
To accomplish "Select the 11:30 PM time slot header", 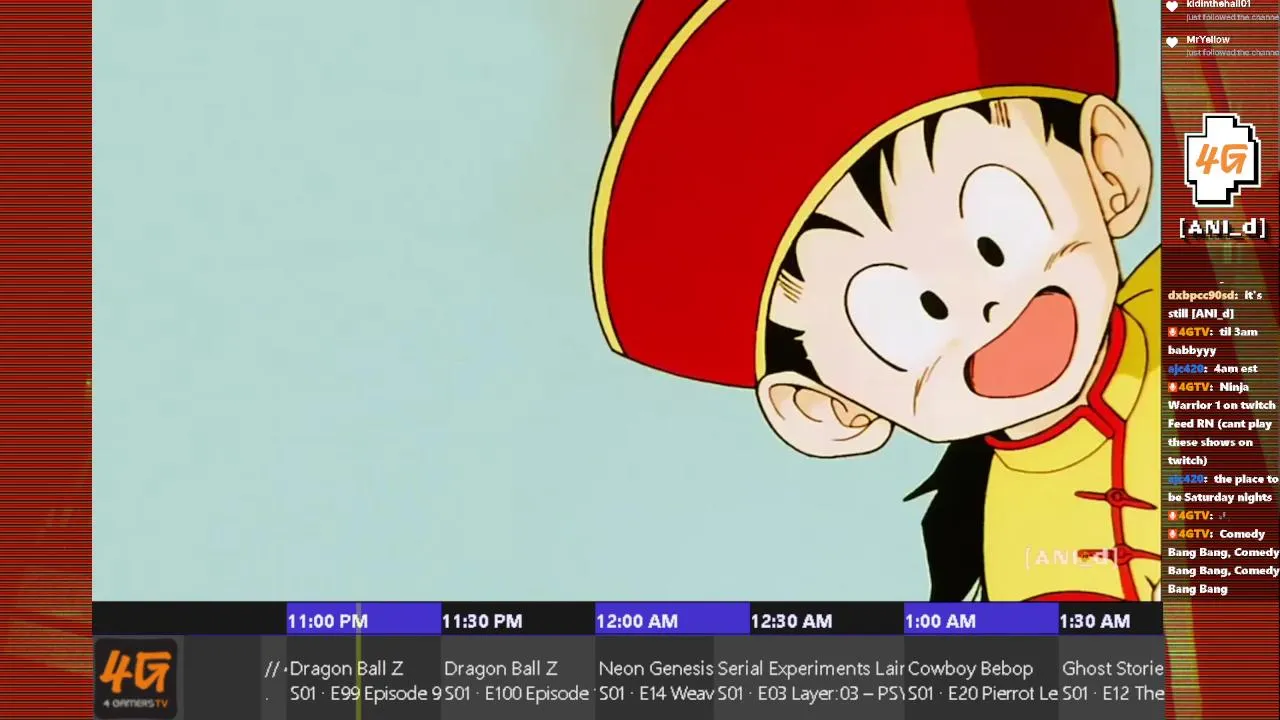I will point(518,621).
